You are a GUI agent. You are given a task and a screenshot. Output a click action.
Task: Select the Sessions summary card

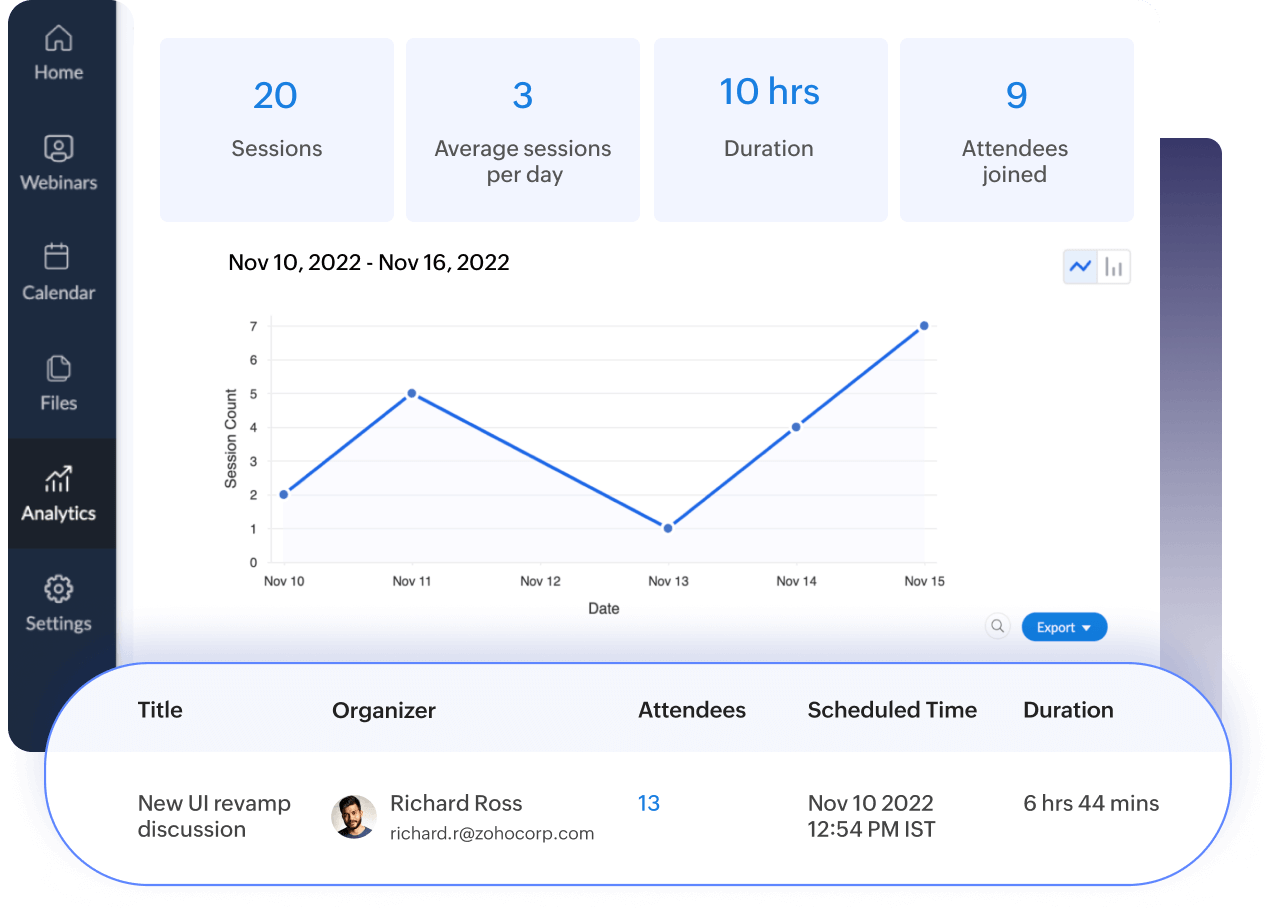click(277, 129)
